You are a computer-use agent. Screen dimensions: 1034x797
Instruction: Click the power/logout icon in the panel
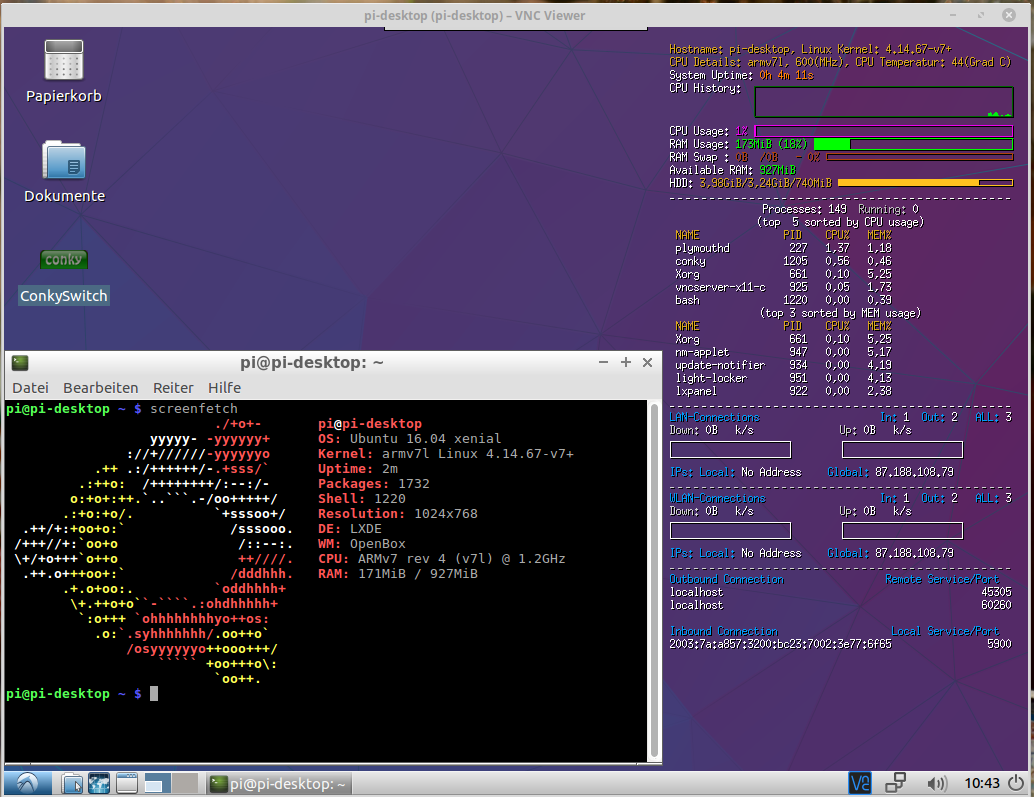(x=1017, y=783)
